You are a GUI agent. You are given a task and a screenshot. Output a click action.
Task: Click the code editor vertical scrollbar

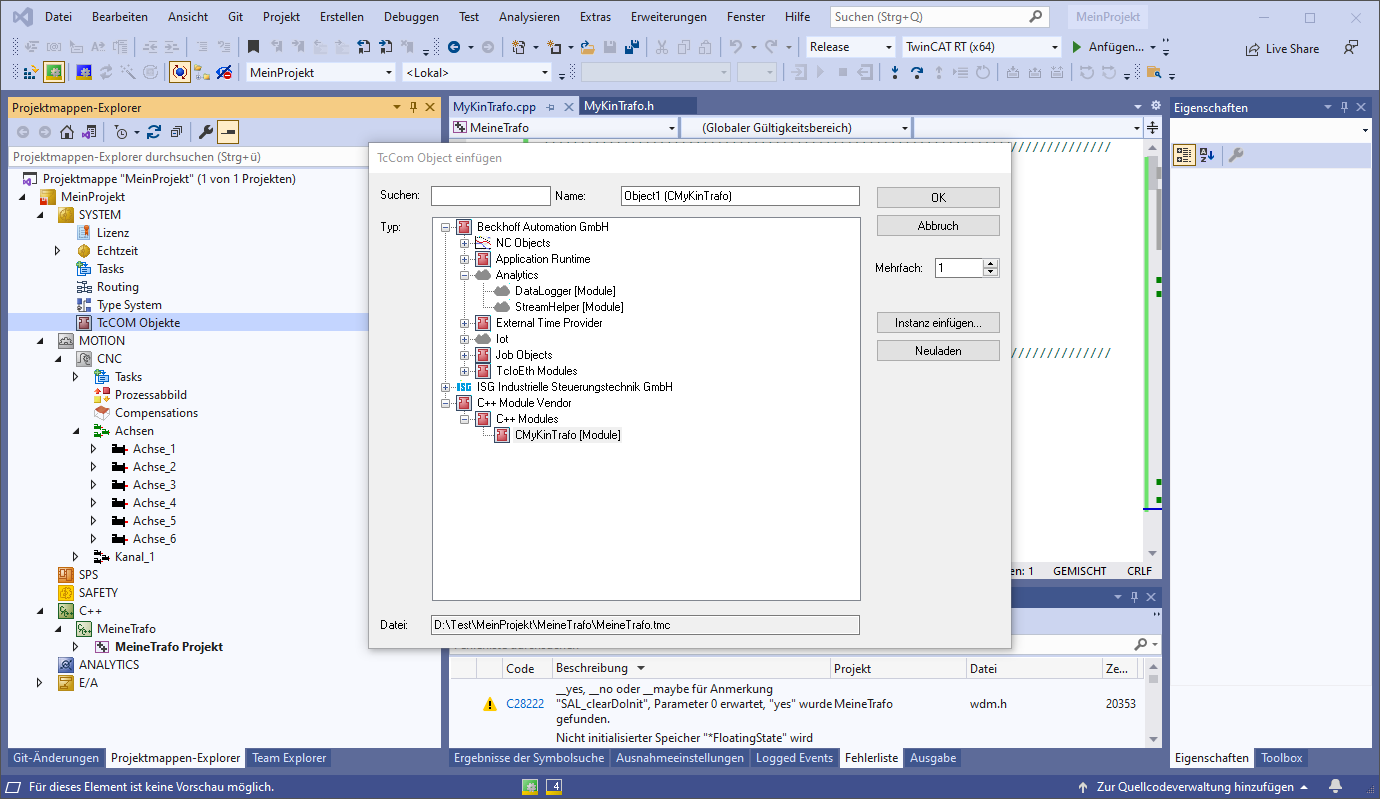pyautogui.click(x=1152, y=350)
